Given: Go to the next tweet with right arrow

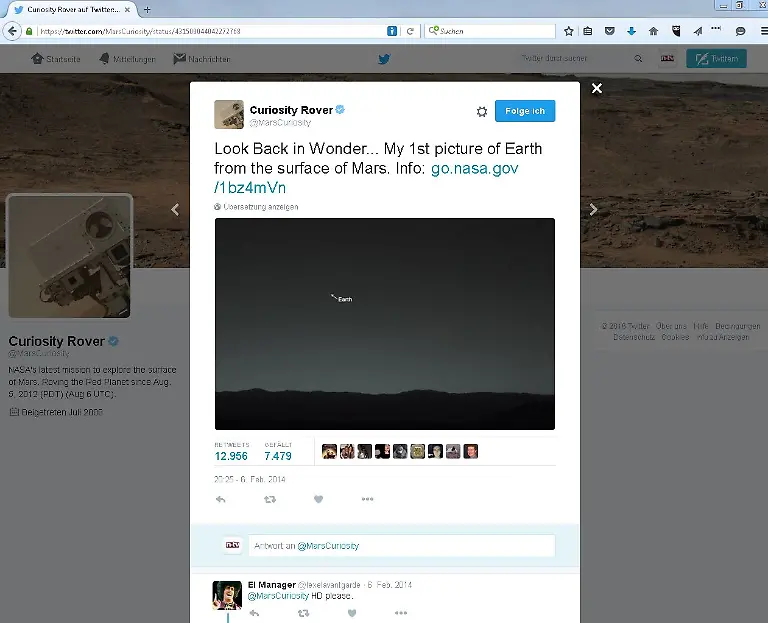Looking at the screenshot, I should (593, 209).
